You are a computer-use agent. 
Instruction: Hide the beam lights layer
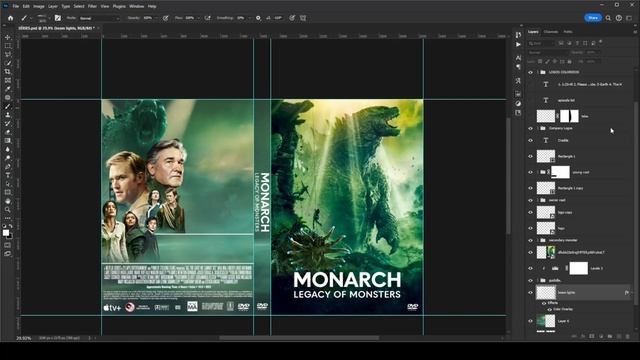pos(531,292)
